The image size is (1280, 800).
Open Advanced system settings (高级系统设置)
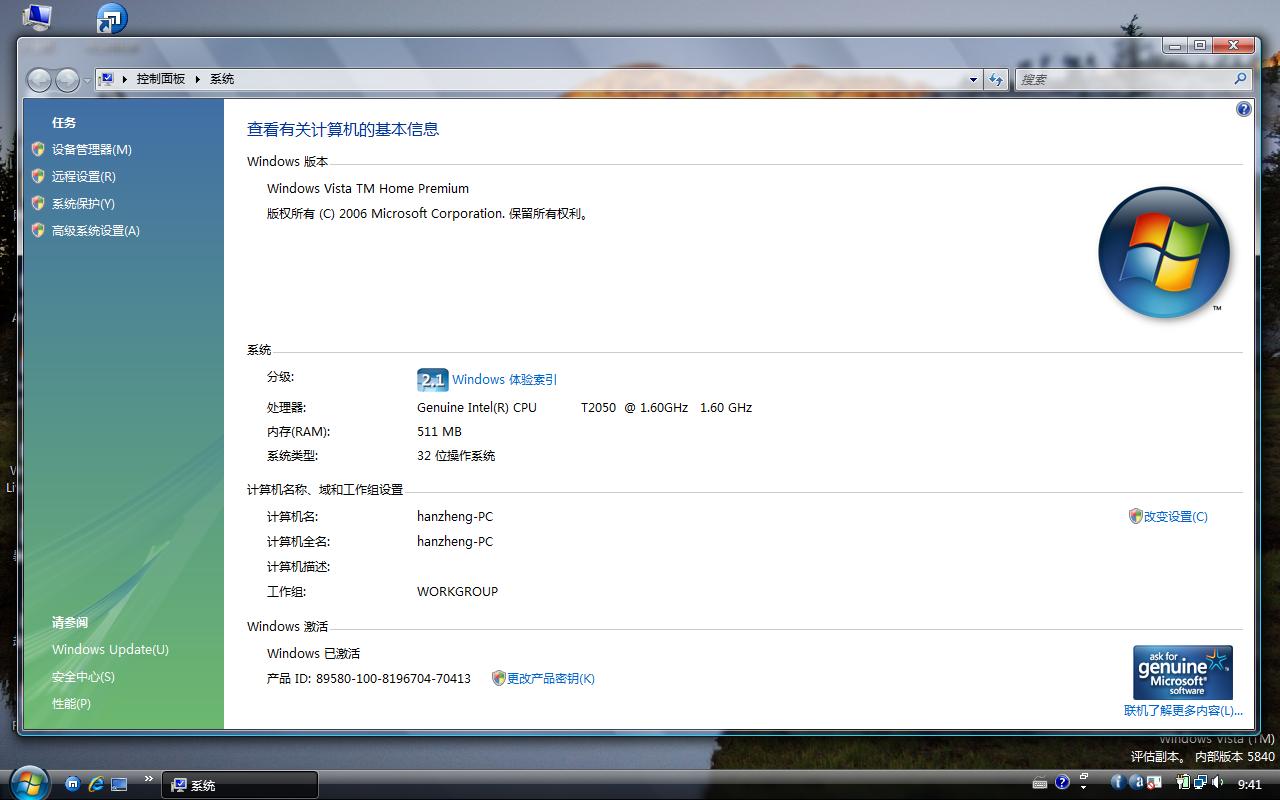96,231
